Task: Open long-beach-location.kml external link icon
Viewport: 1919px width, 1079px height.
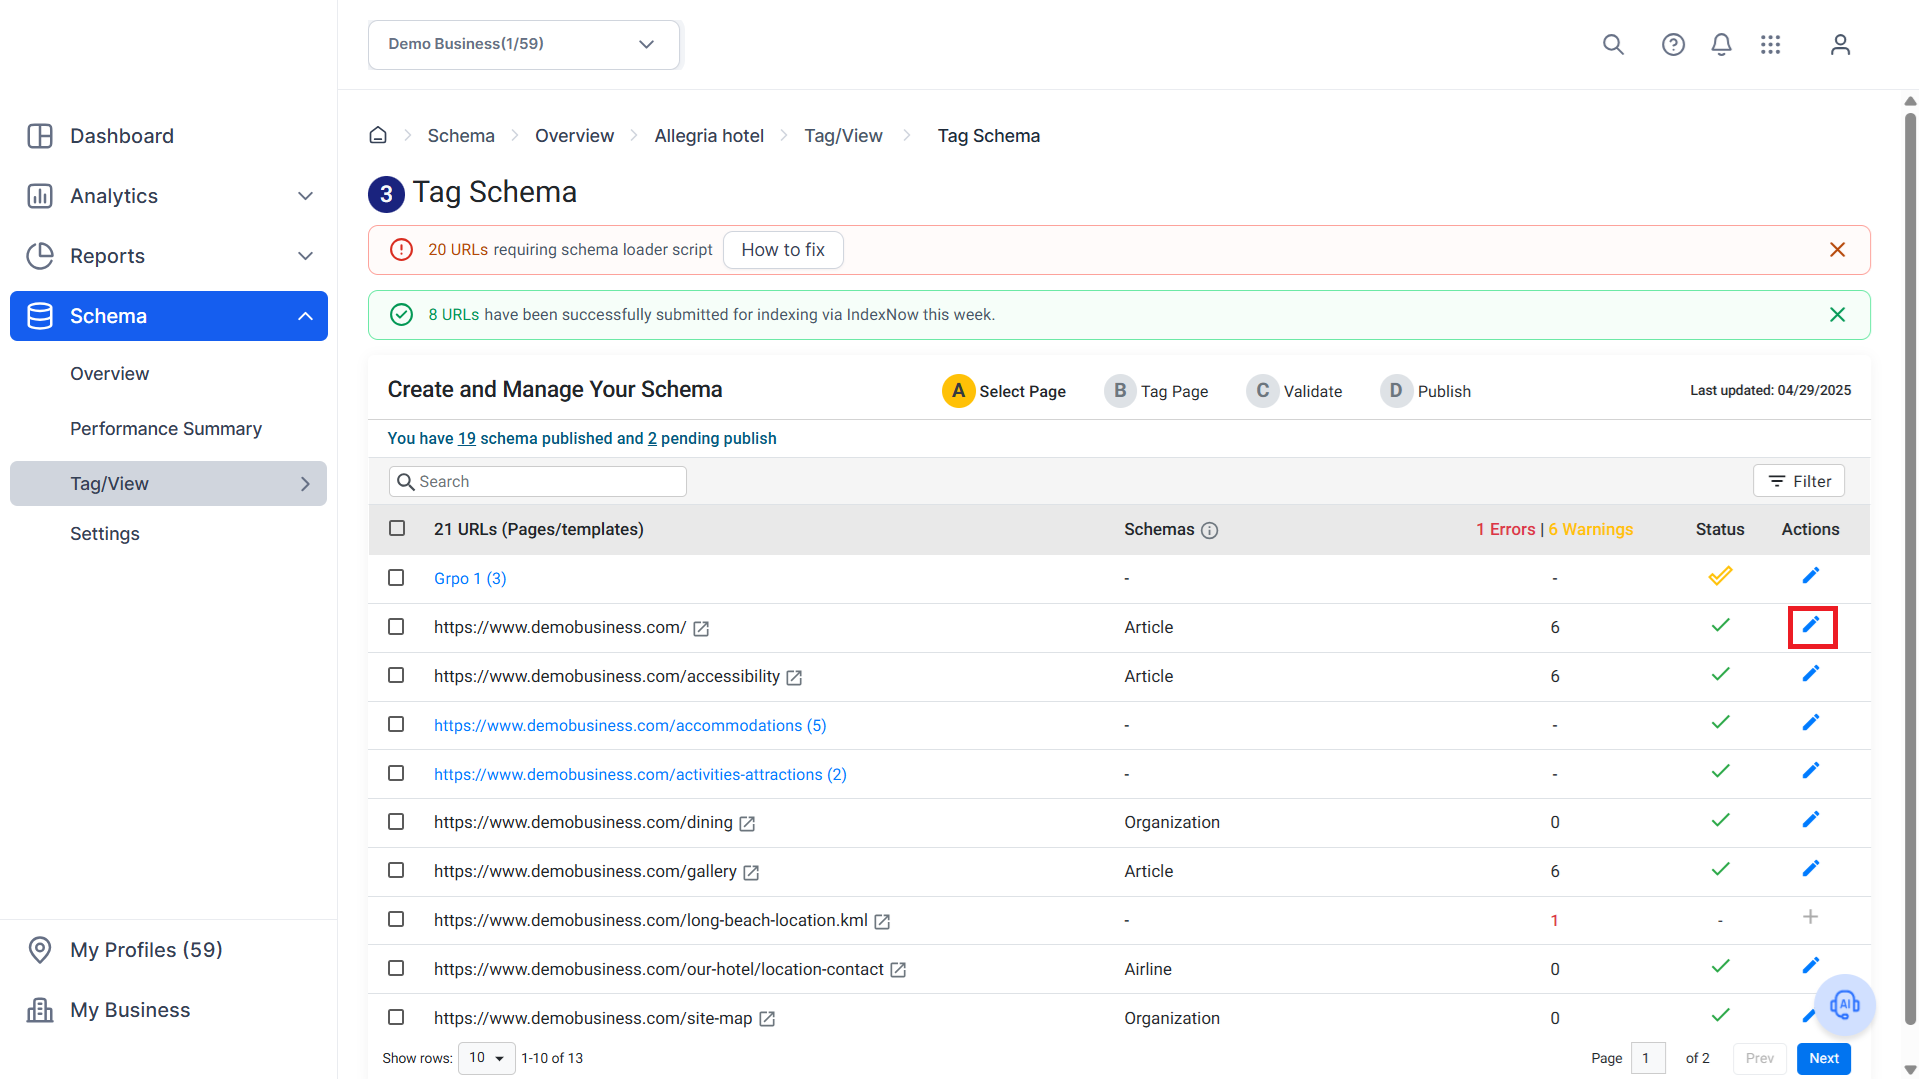Action: 882,922
